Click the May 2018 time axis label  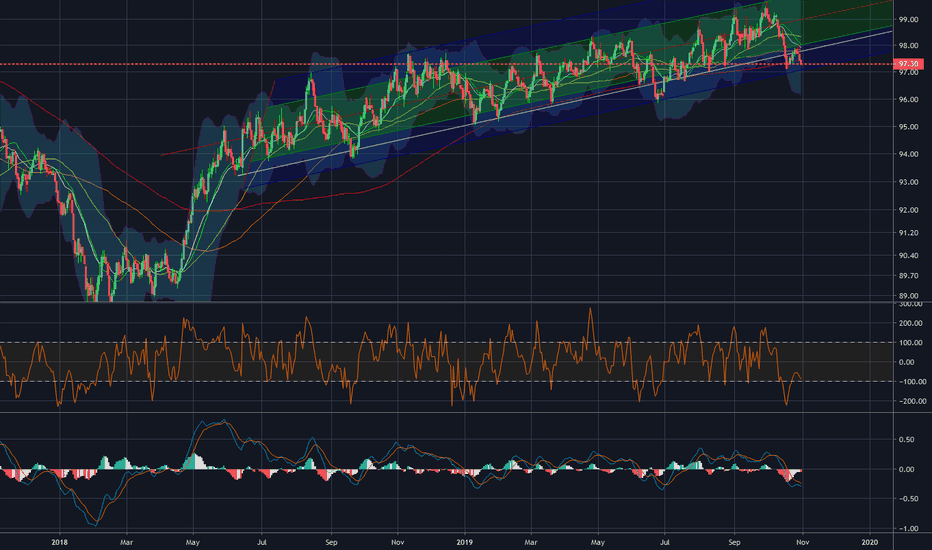193,542
